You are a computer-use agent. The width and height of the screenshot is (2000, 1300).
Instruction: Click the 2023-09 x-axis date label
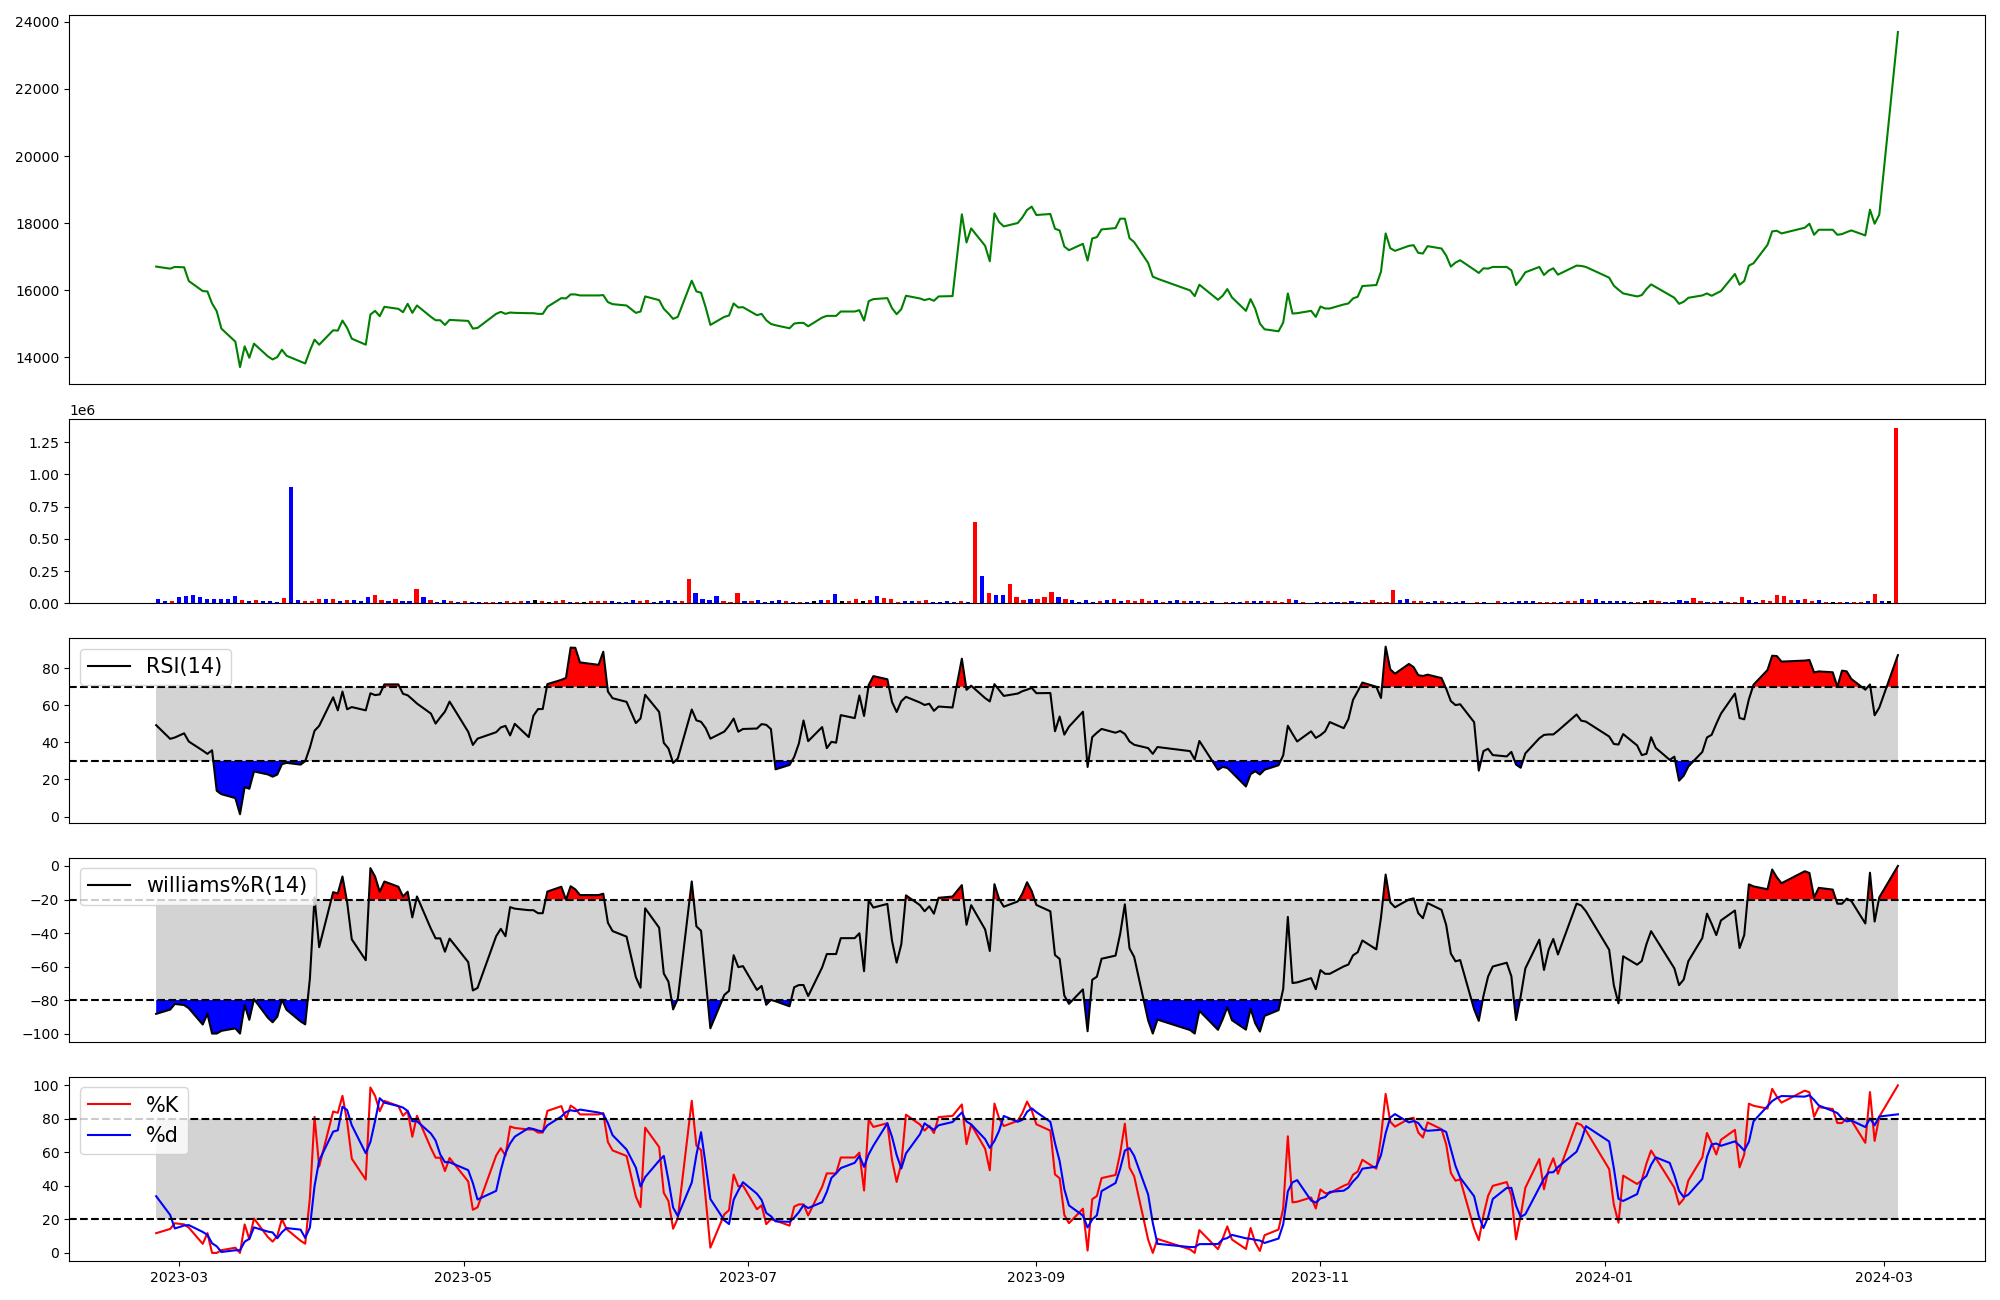pos(1035,1277)
